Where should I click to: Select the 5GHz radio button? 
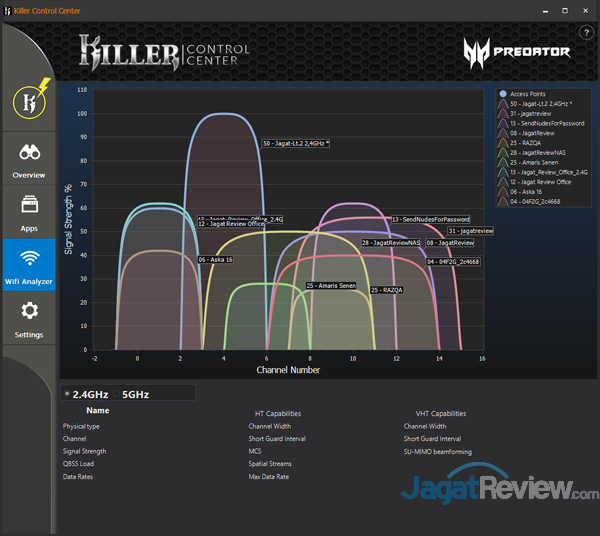tap(116, 394)
